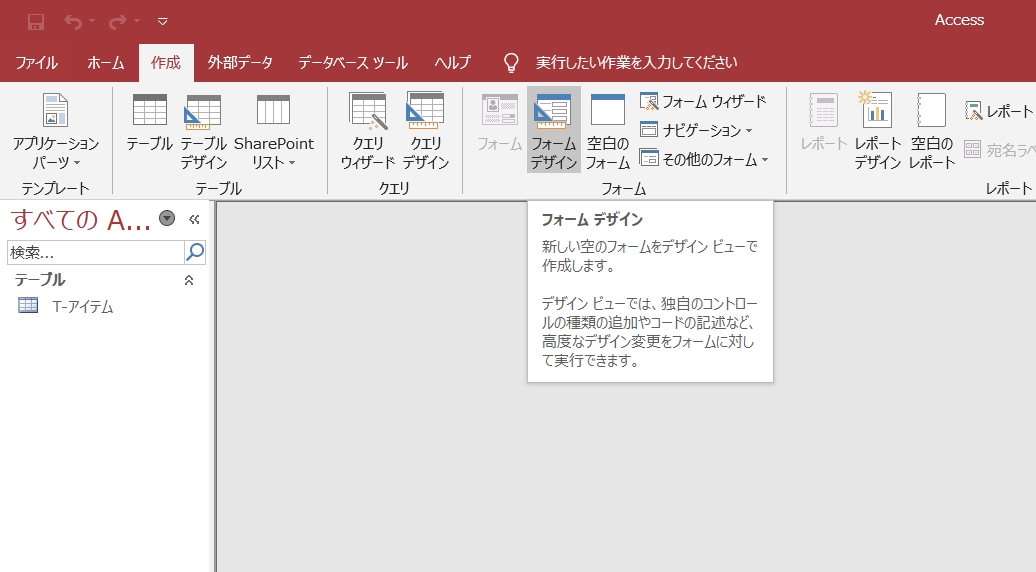Collapse the テーブル group
The height and width of the screenshot is (572, 1036).
pos(189,281)
